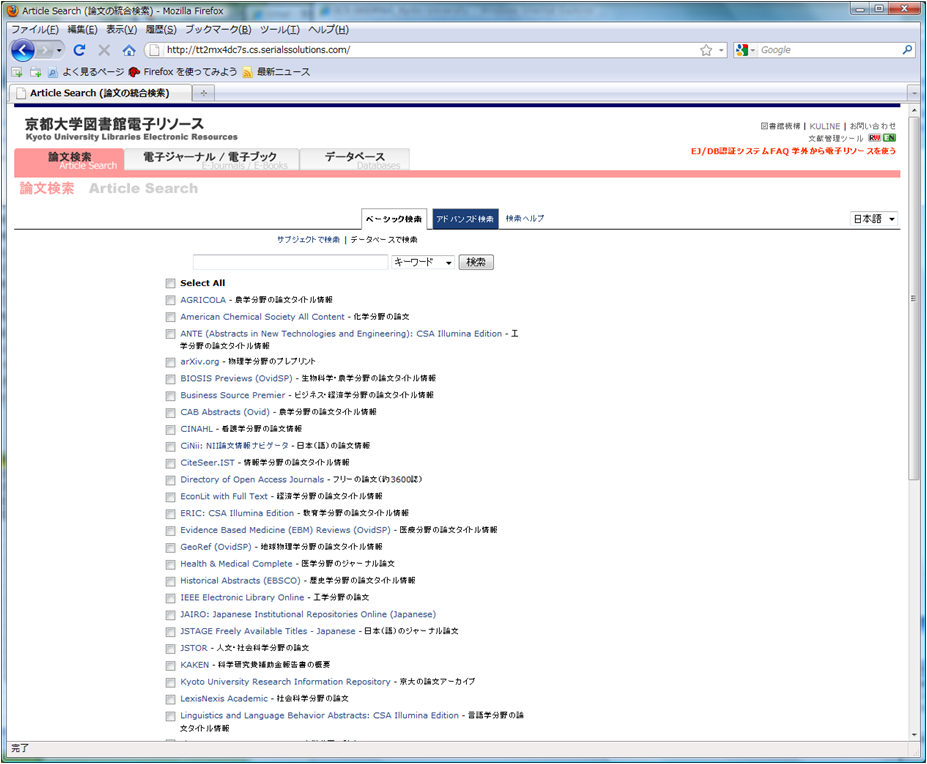The image size is (927, 764).
Task: Open search engine selector dropdown arrow
Action: click(x=753, y=50)
